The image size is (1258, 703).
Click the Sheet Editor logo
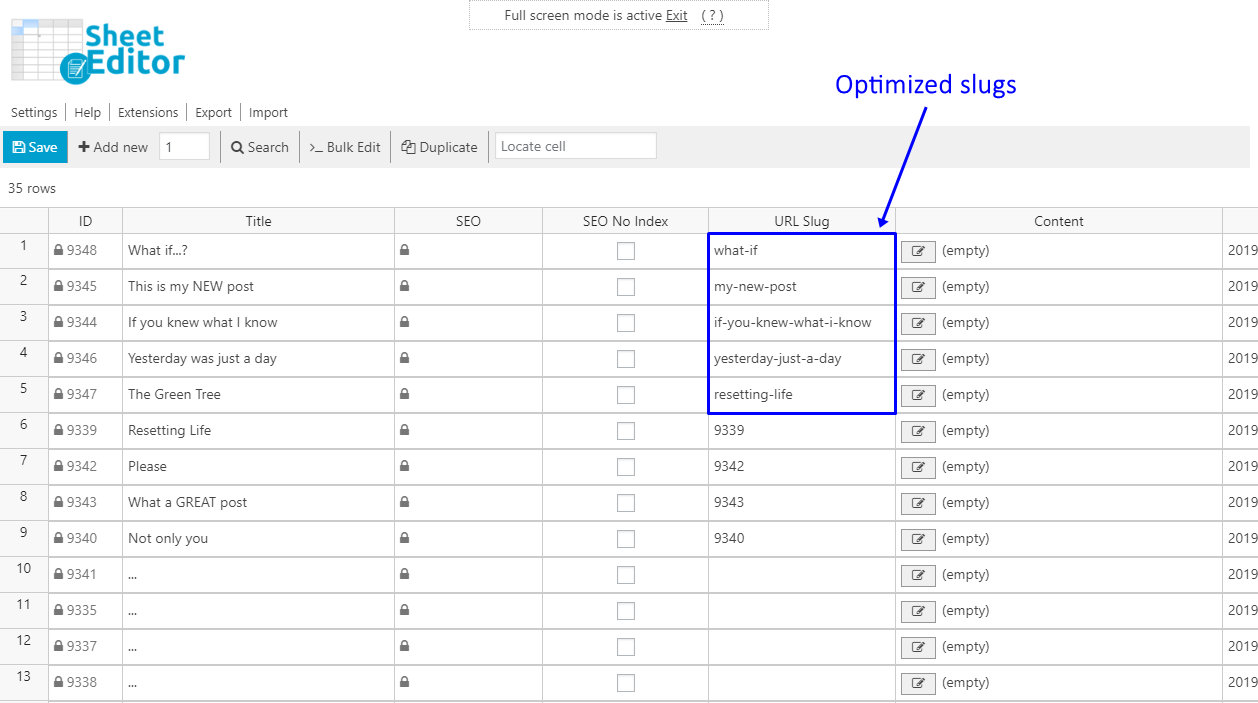[98, 50]
